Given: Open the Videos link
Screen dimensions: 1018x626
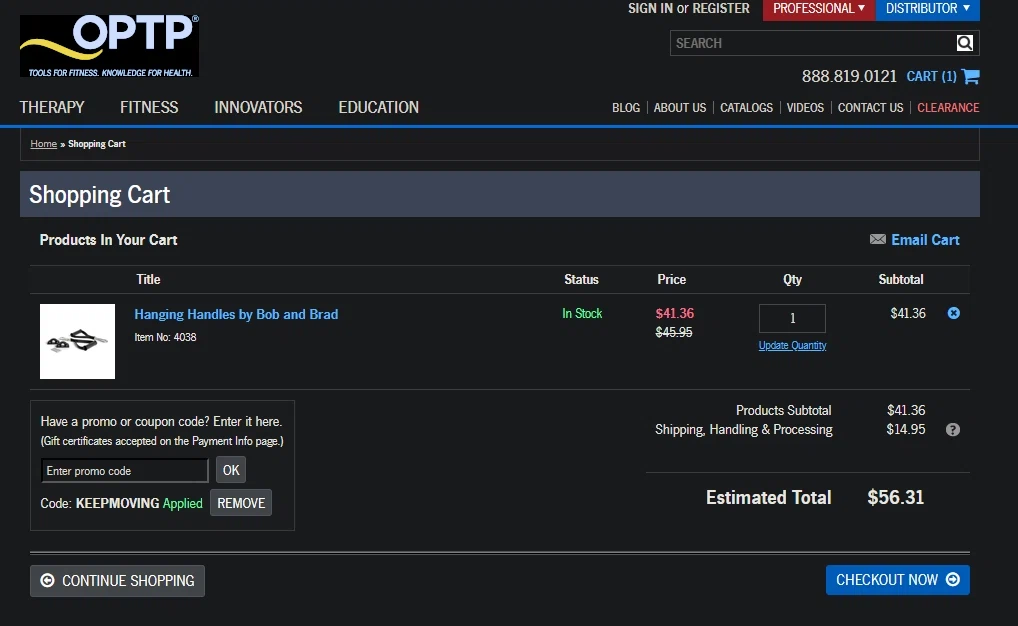Looking at the screenshot, I should [805, 108].
